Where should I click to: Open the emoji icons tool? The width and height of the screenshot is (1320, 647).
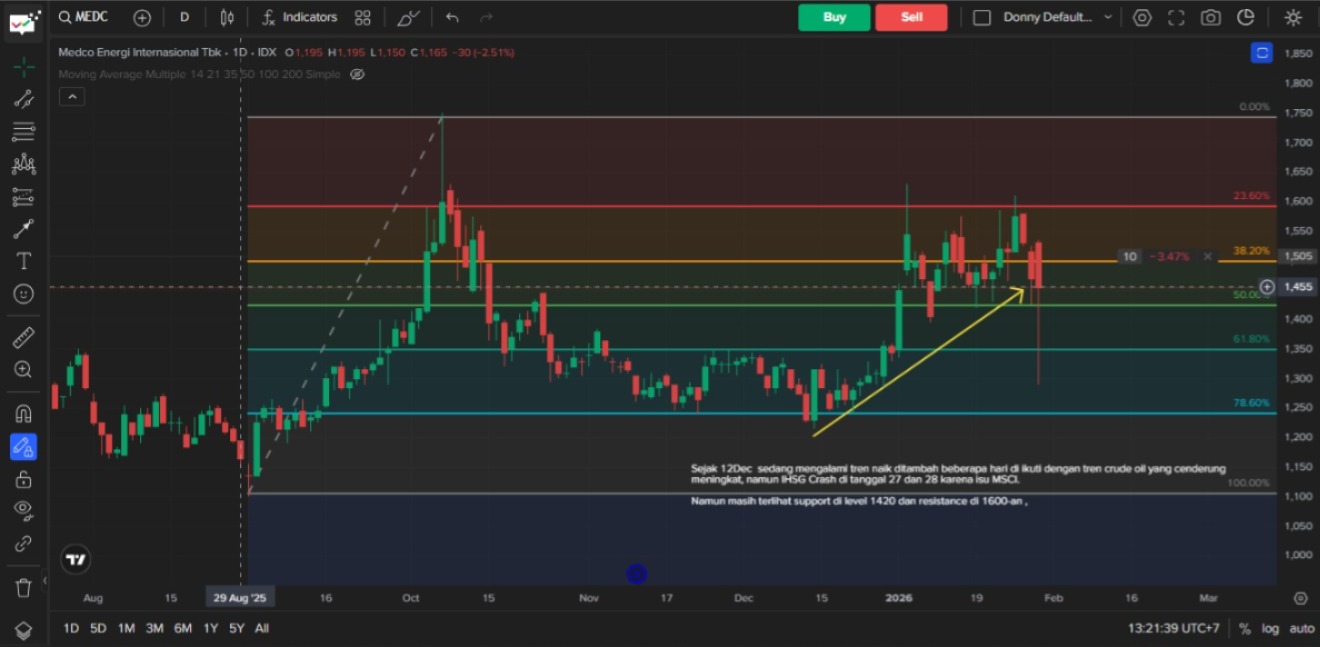click(24, 294)
